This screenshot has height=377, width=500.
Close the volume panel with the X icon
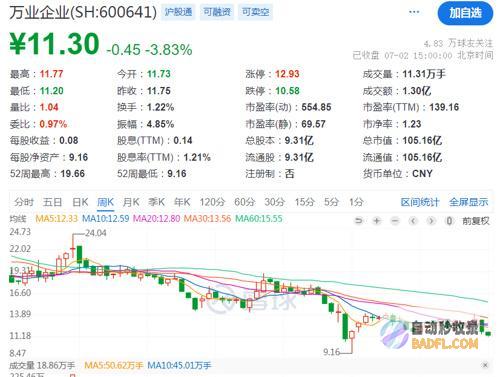[x=485, y=365]
